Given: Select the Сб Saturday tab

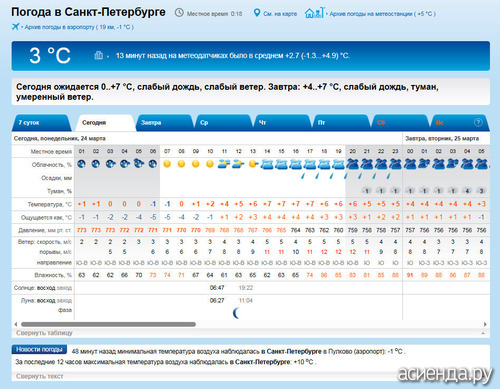Looking at the screenshot, I should (400, 123).
